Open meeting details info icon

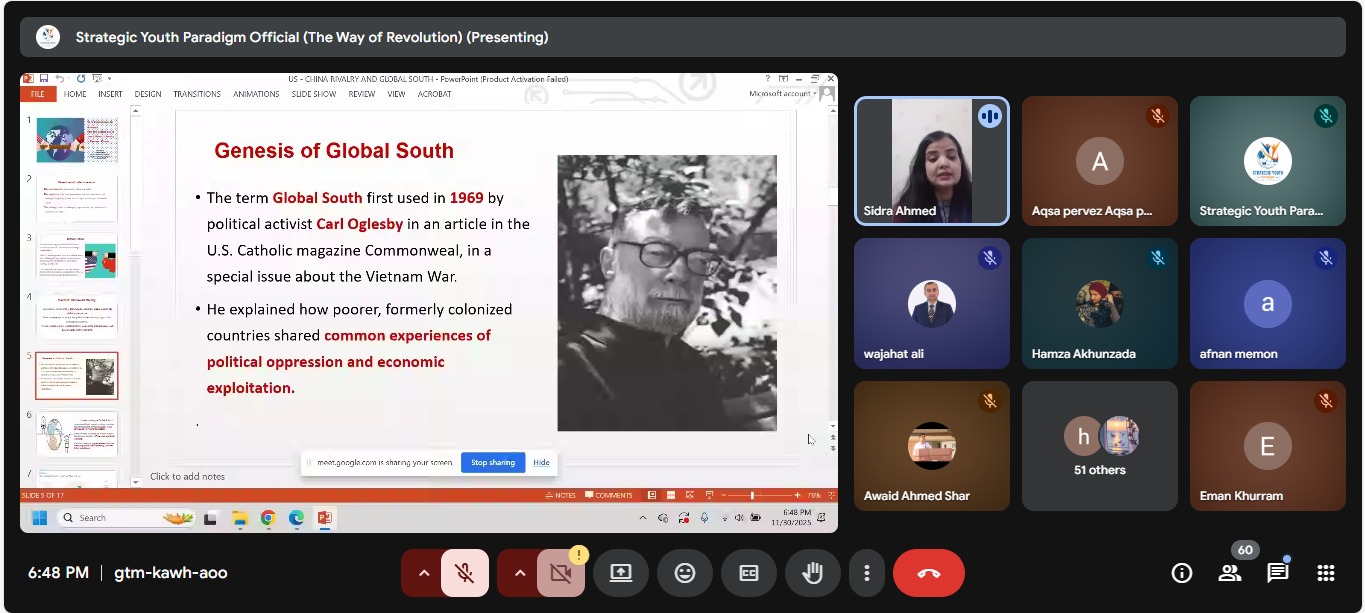[x=1181, y=573]
